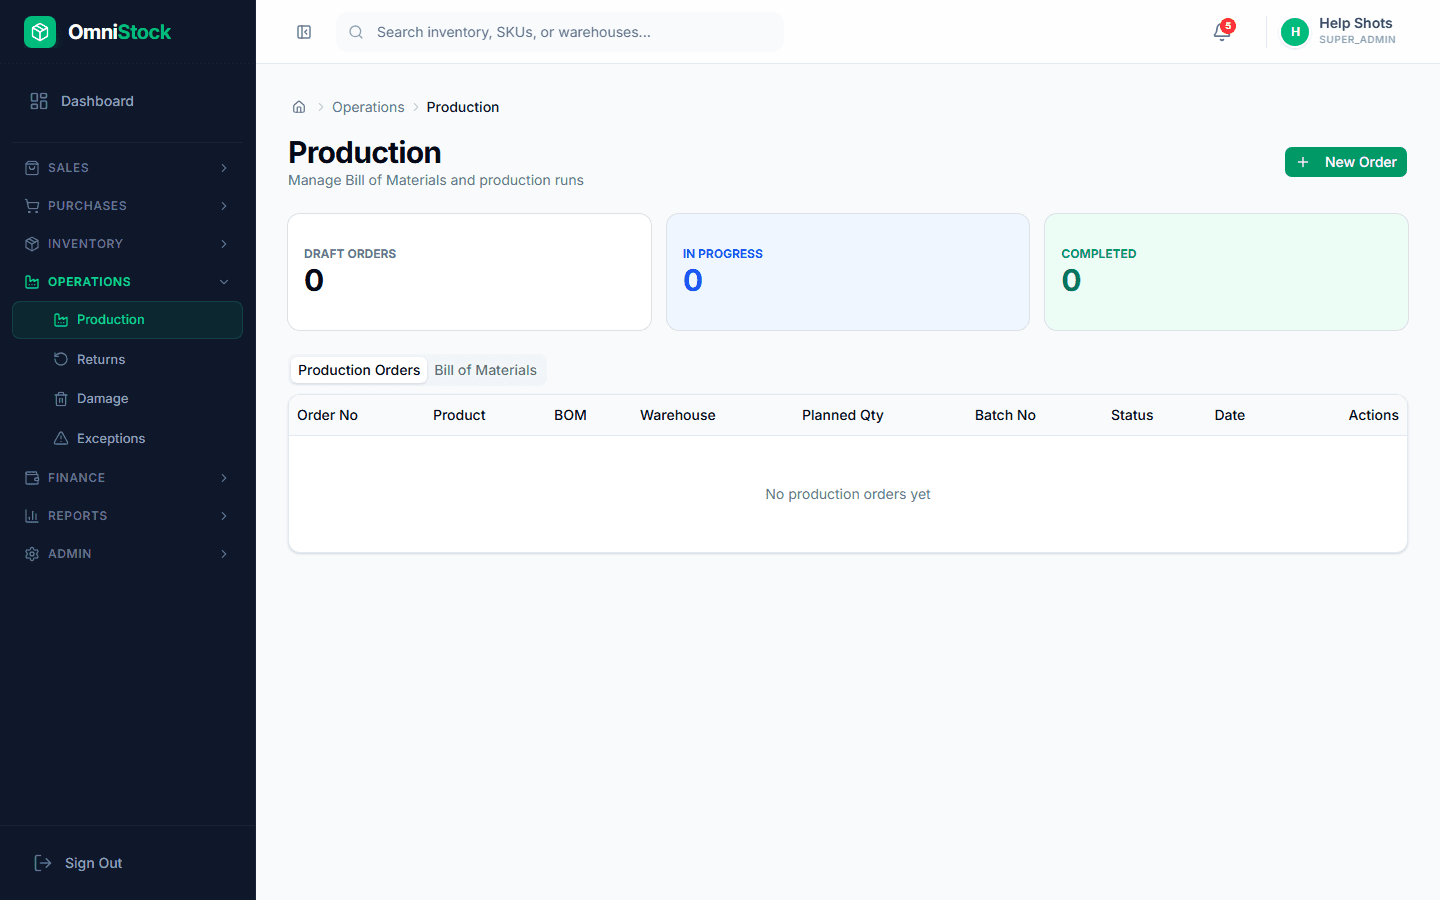The height and width of the screenshot is (900, 1440).
Task: Click the Product column header
Action: pos(459,415)
